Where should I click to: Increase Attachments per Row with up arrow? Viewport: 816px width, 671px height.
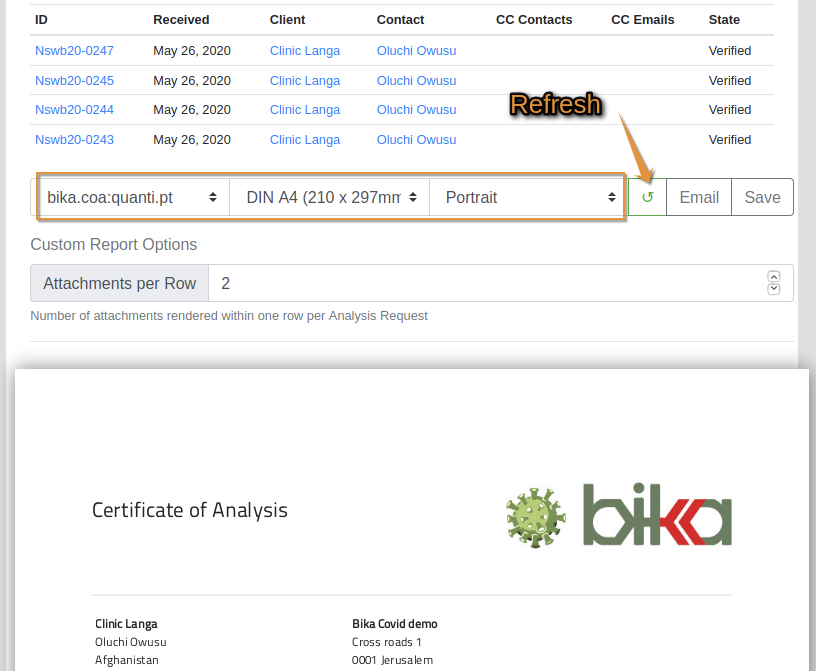773,277
